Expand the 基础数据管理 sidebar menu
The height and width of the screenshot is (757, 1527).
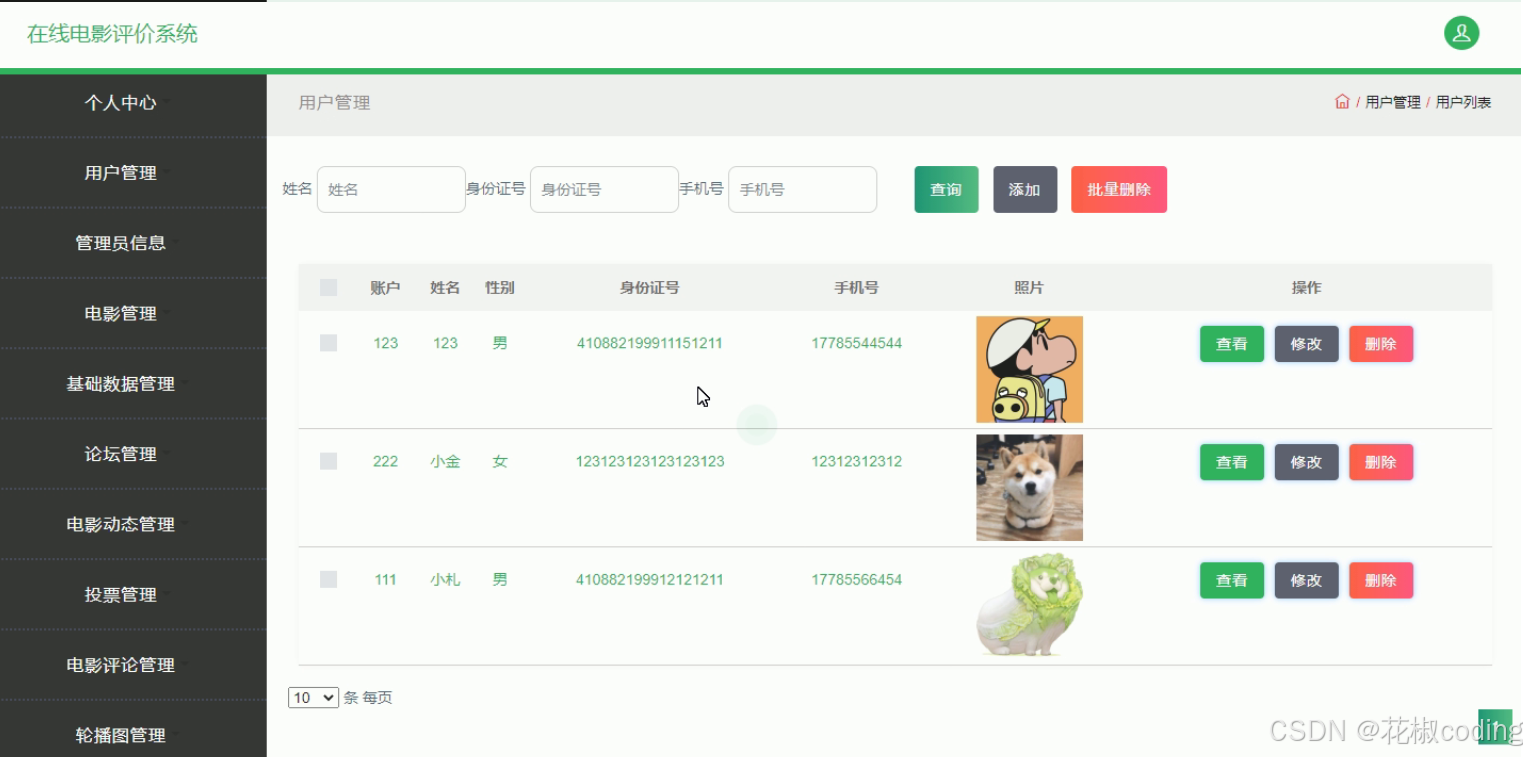coord(133,384)
